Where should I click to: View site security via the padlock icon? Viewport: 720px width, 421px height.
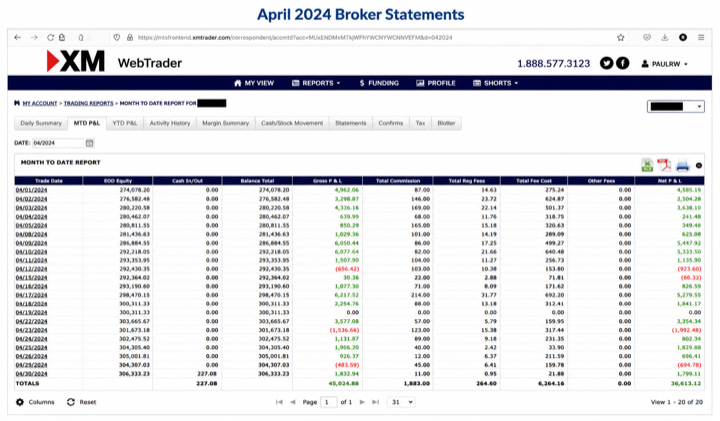130,38
